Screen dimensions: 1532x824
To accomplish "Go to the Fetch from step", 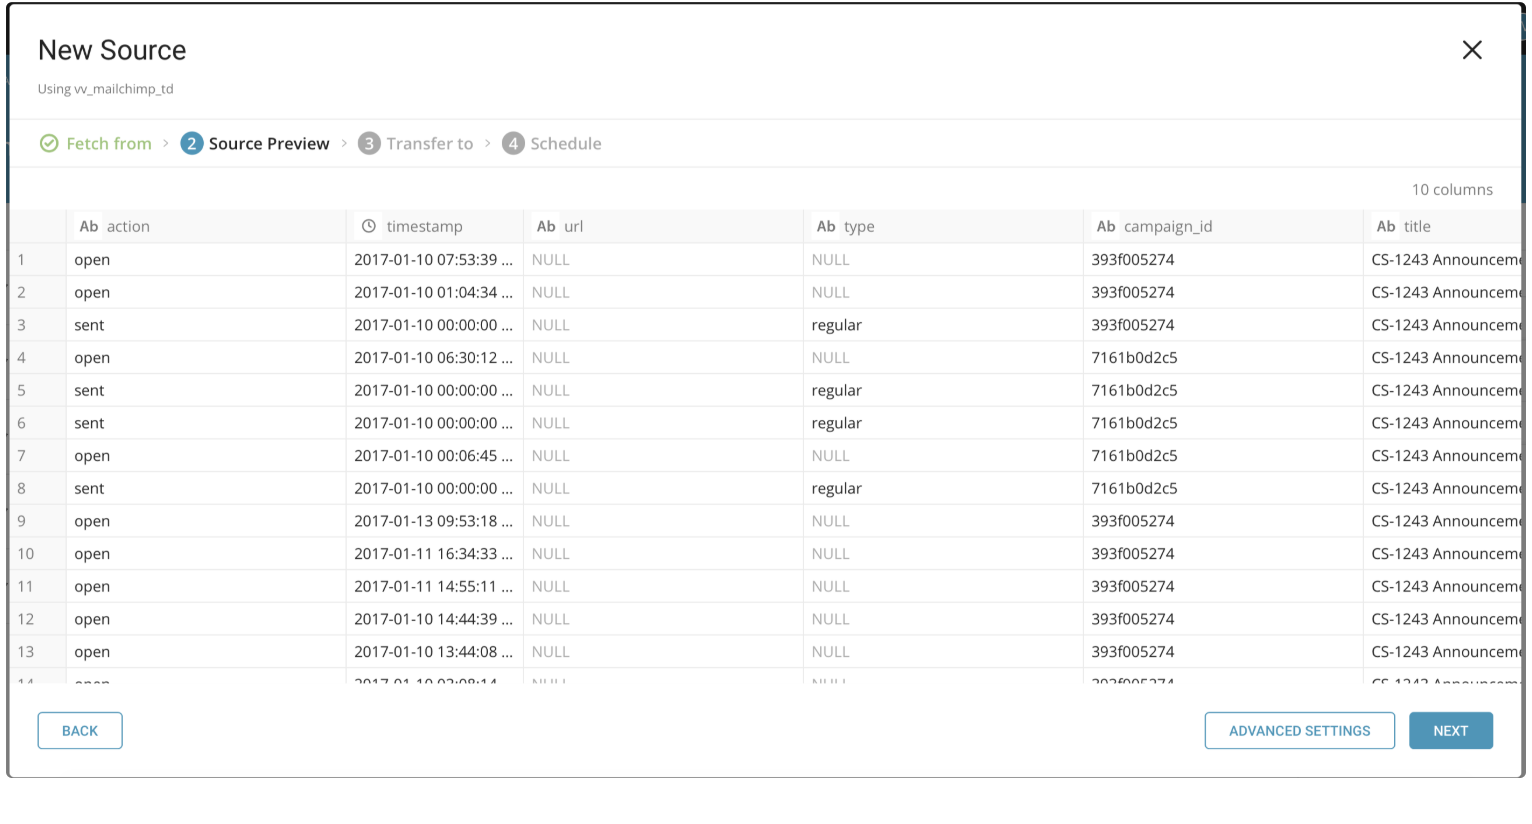I will click(x=109, y=144).
